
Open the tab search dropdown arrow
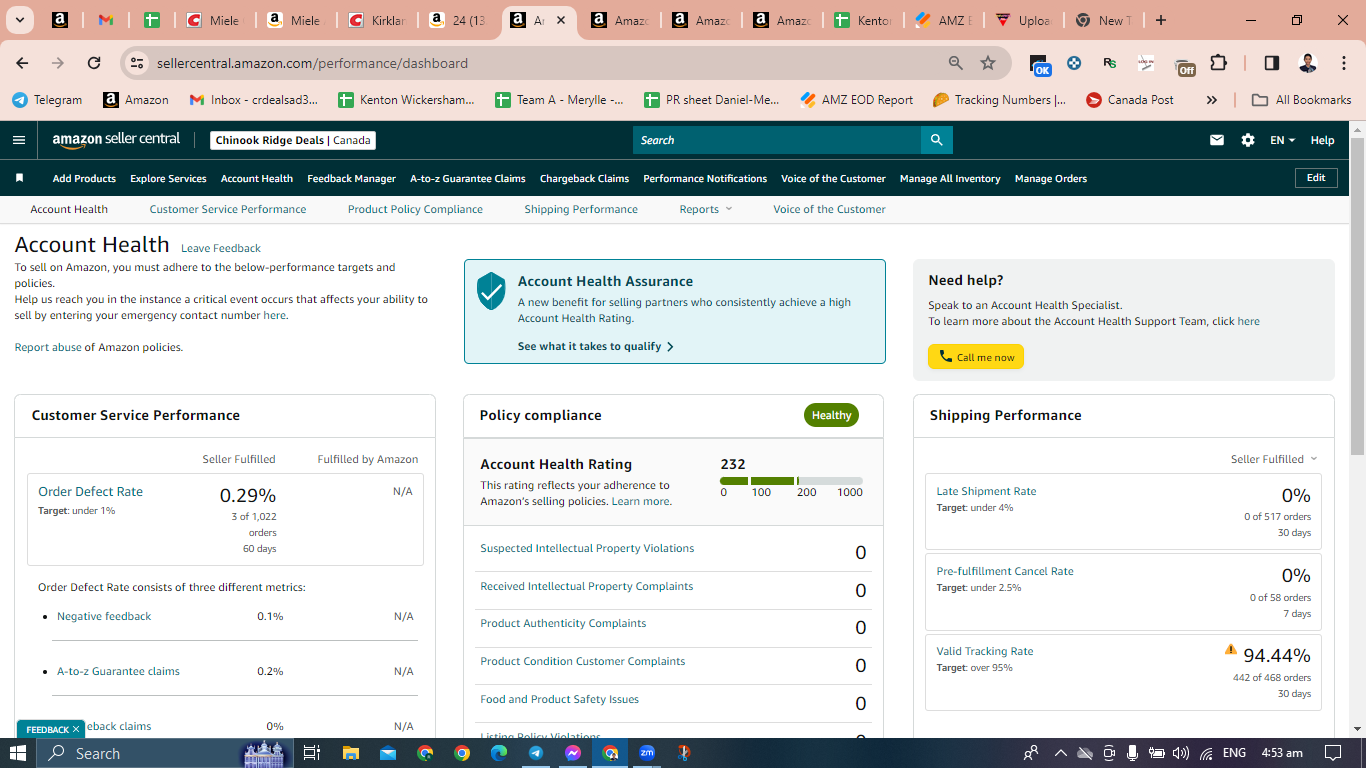point(20,20)
